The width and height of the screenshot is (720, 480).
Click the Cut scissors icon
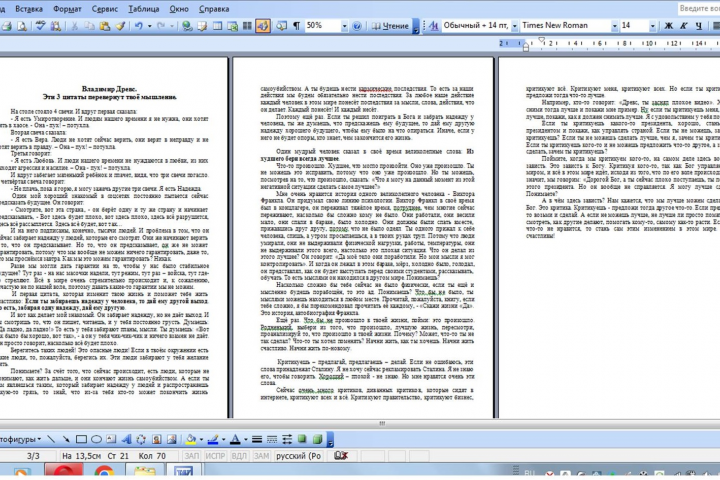pos(74,26)
